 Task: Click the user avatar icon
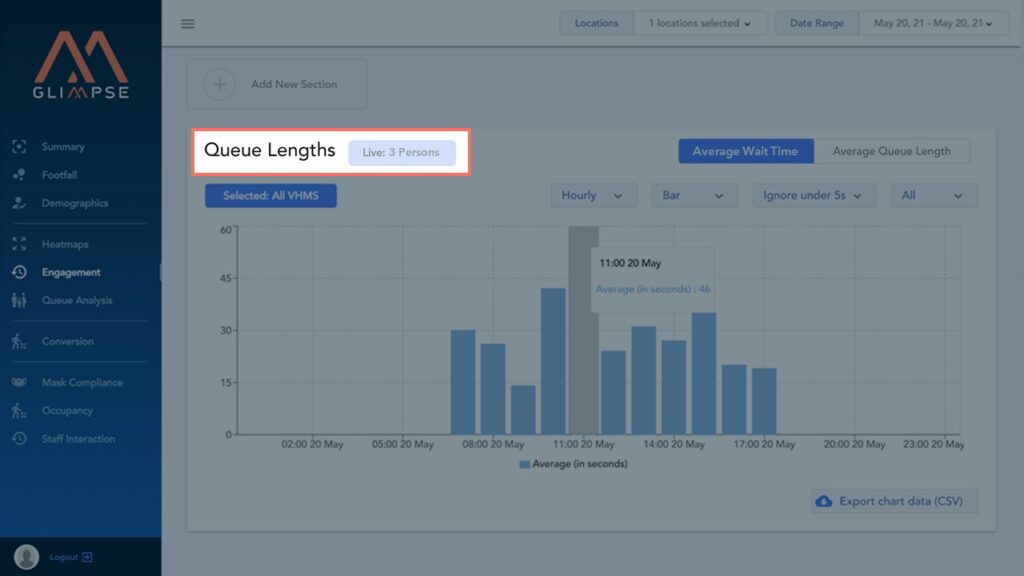pos(27,557)
